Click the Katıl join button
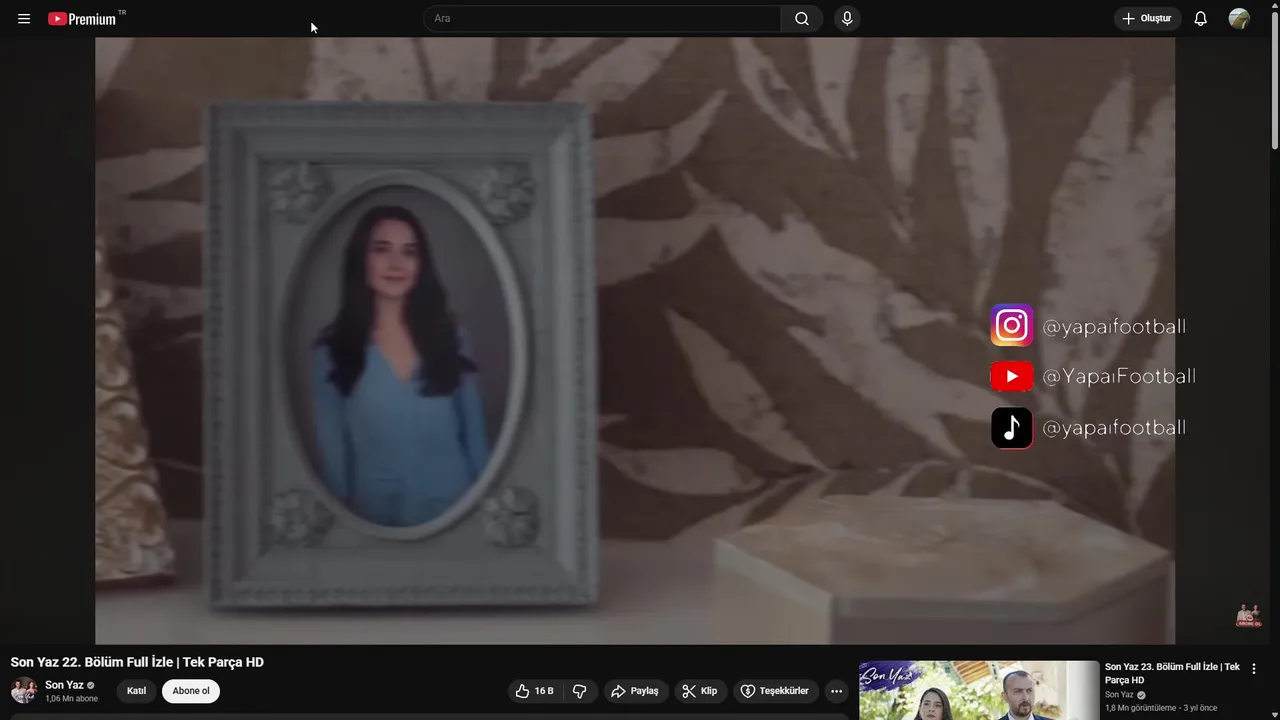The height and width of the screenshot is (720, 1280). pyautogui.click(x=137, y=691)
